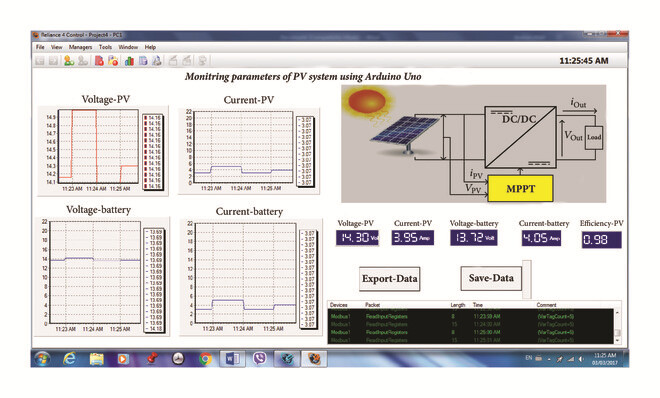
Task: Open the Window menu
Action: pos(128,47)
